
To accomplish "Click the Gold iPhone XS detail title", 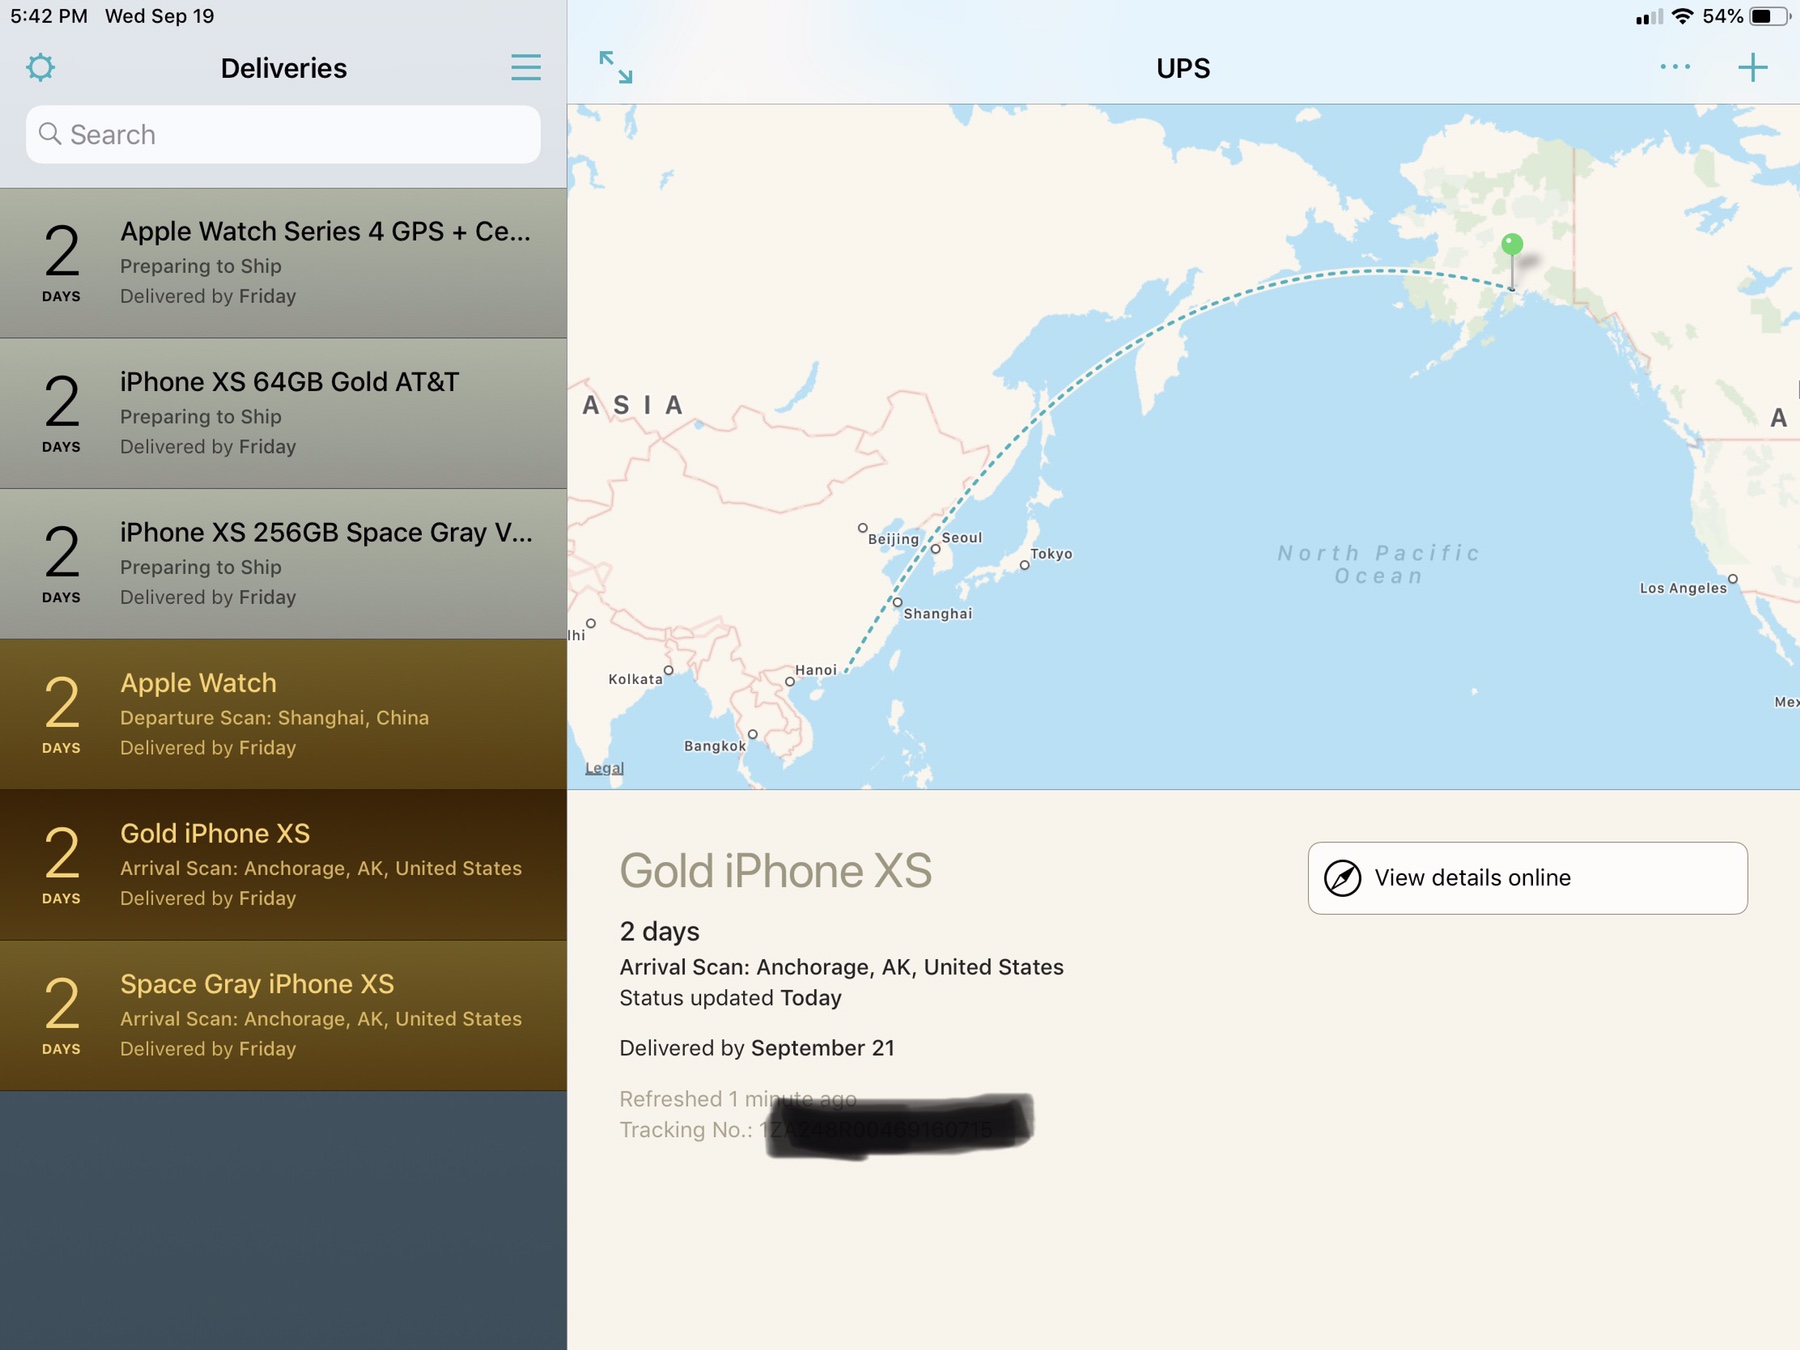I will (776, 871).
